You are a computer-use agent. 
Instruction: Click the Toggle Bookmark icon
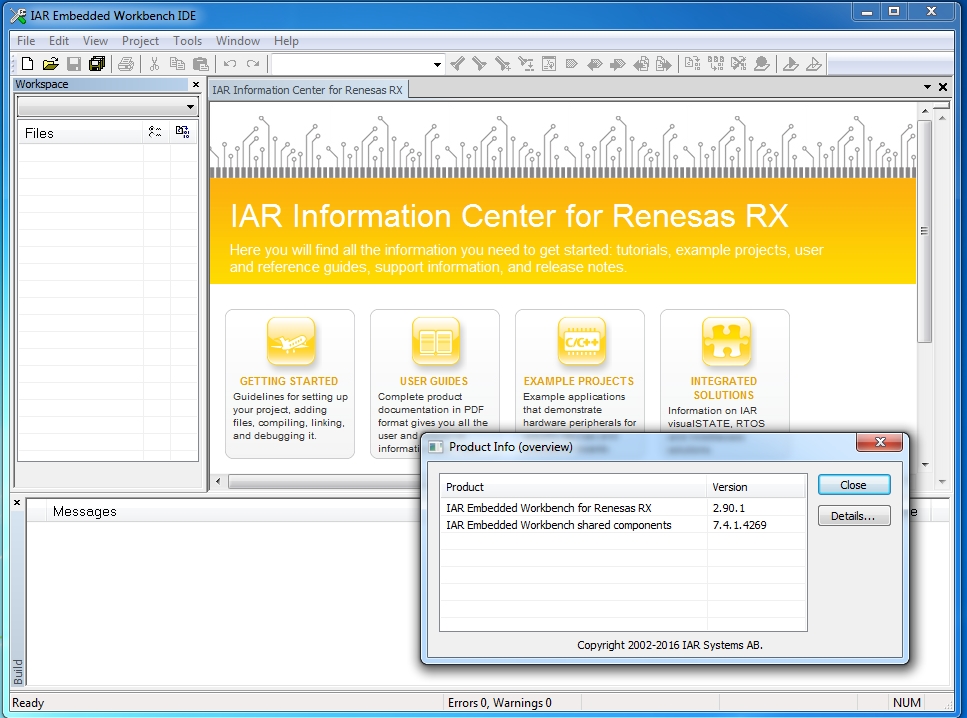[x=572, y=64]
